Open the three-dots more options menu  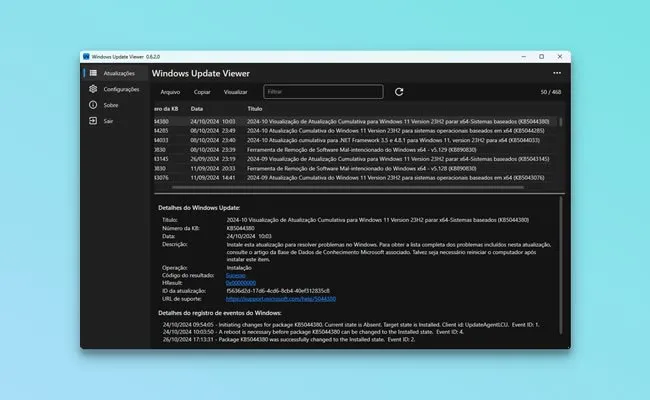pos(557,72)
